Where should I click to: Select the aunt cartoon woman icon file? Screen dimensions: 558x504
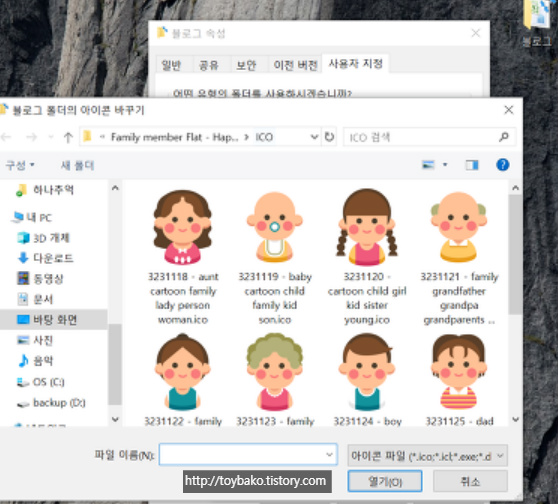[183, 256]
